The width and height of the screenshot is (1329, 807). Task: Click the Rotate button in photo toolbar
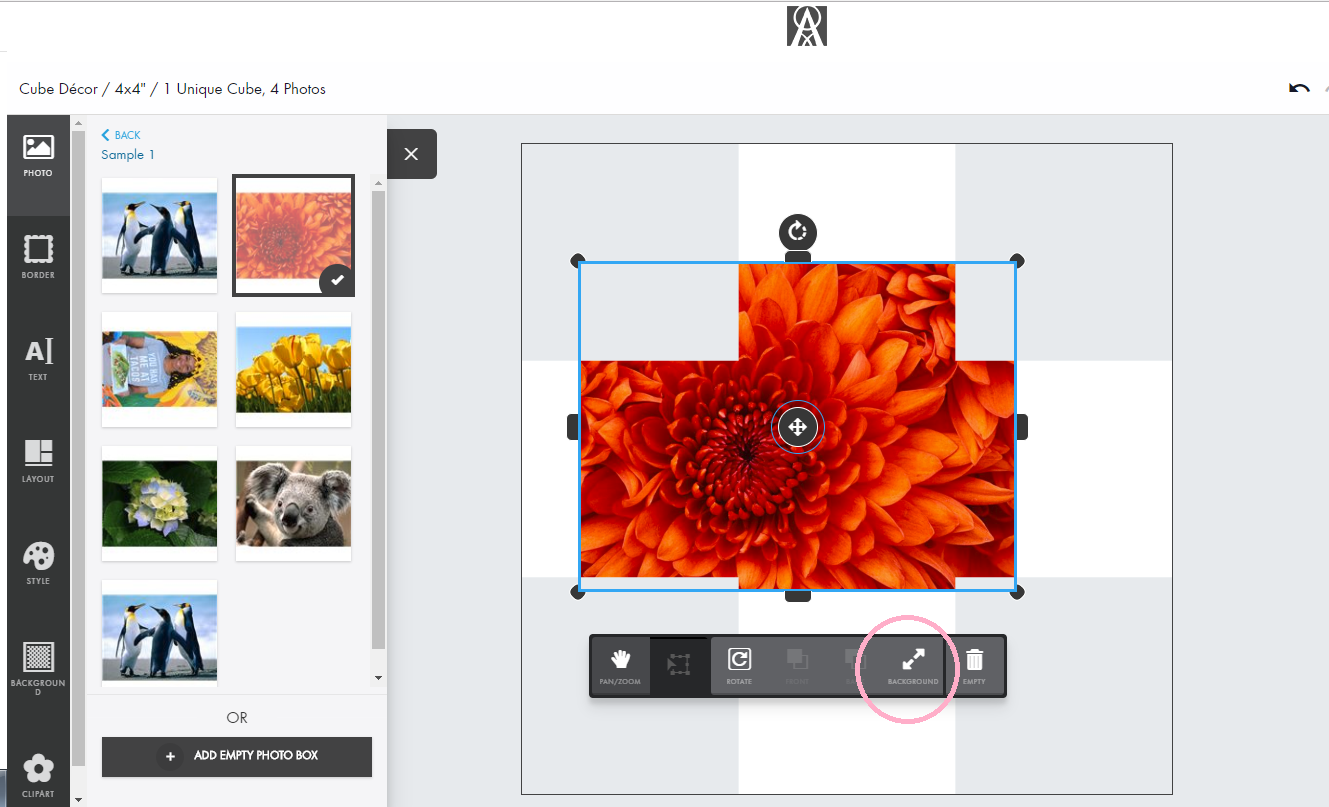(x=739, y=666)
